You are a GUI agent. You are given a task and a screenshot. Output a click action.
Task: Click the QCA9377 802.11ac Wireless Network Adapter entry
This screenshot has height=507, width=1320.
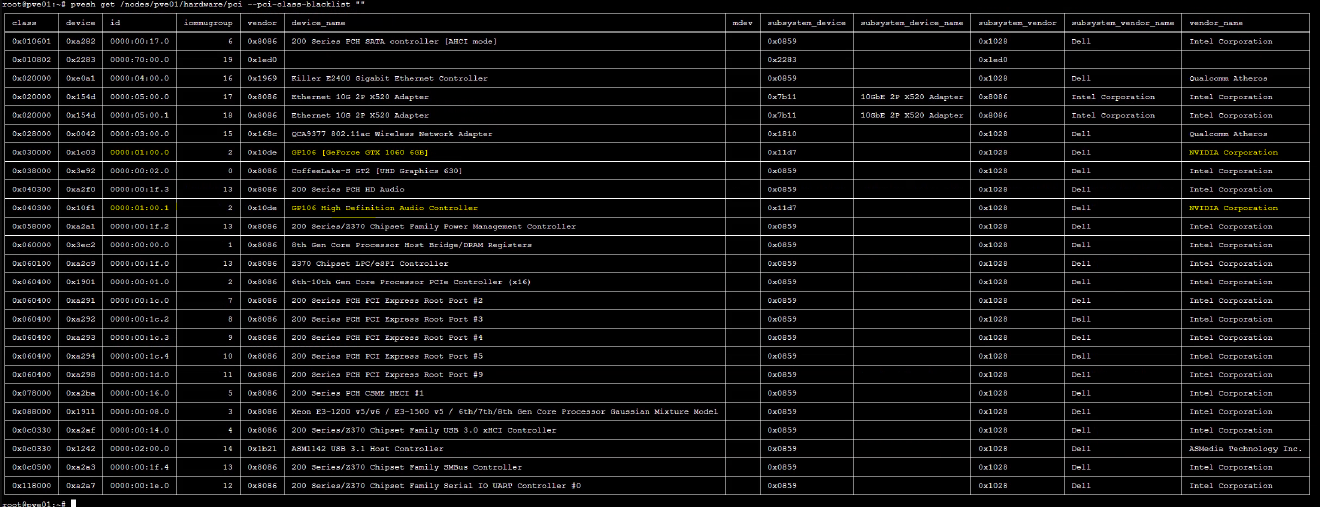391,134
